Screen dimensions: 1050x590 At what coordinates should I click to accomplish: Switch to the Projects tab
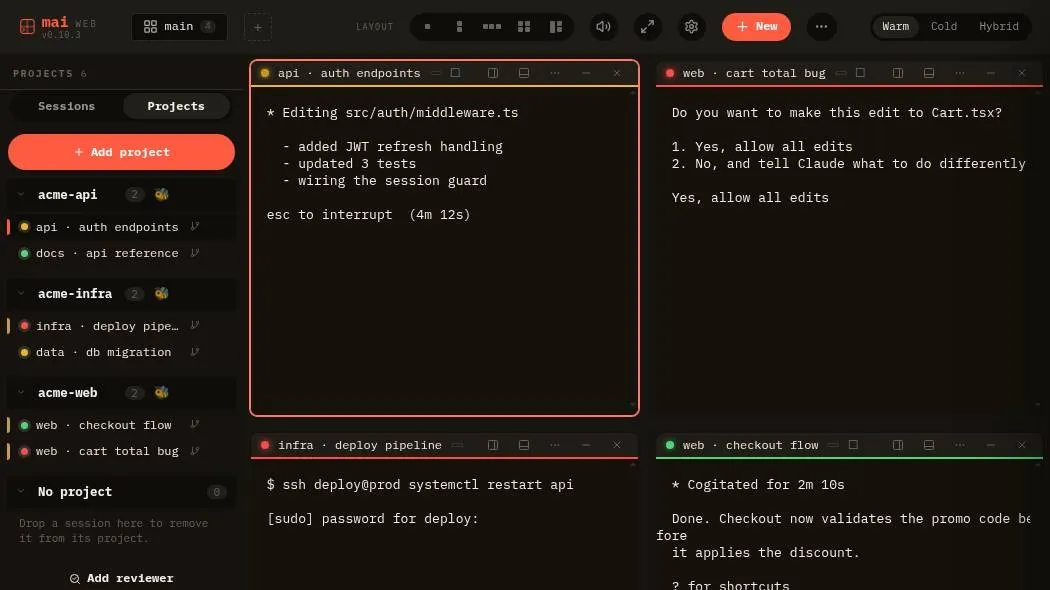click(175, 106)
